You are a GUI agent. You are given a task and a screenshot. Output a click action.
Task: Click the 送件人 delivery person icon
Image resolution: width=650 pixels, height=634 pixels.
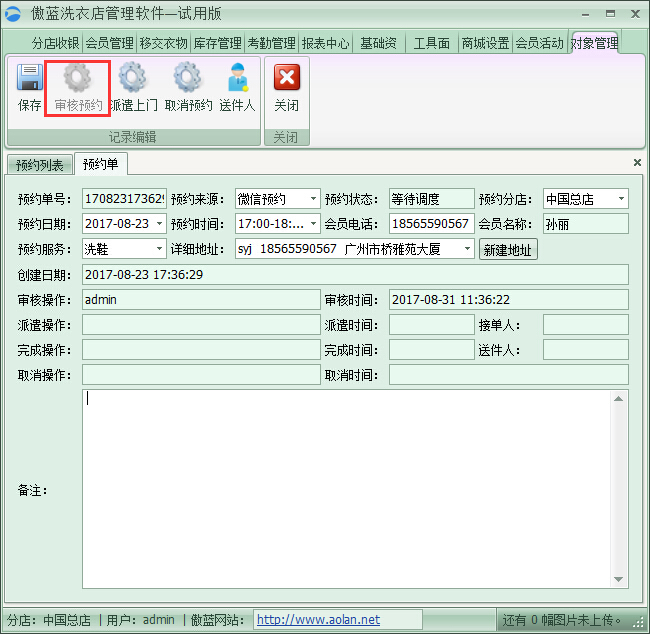click(x=237, y=78)
